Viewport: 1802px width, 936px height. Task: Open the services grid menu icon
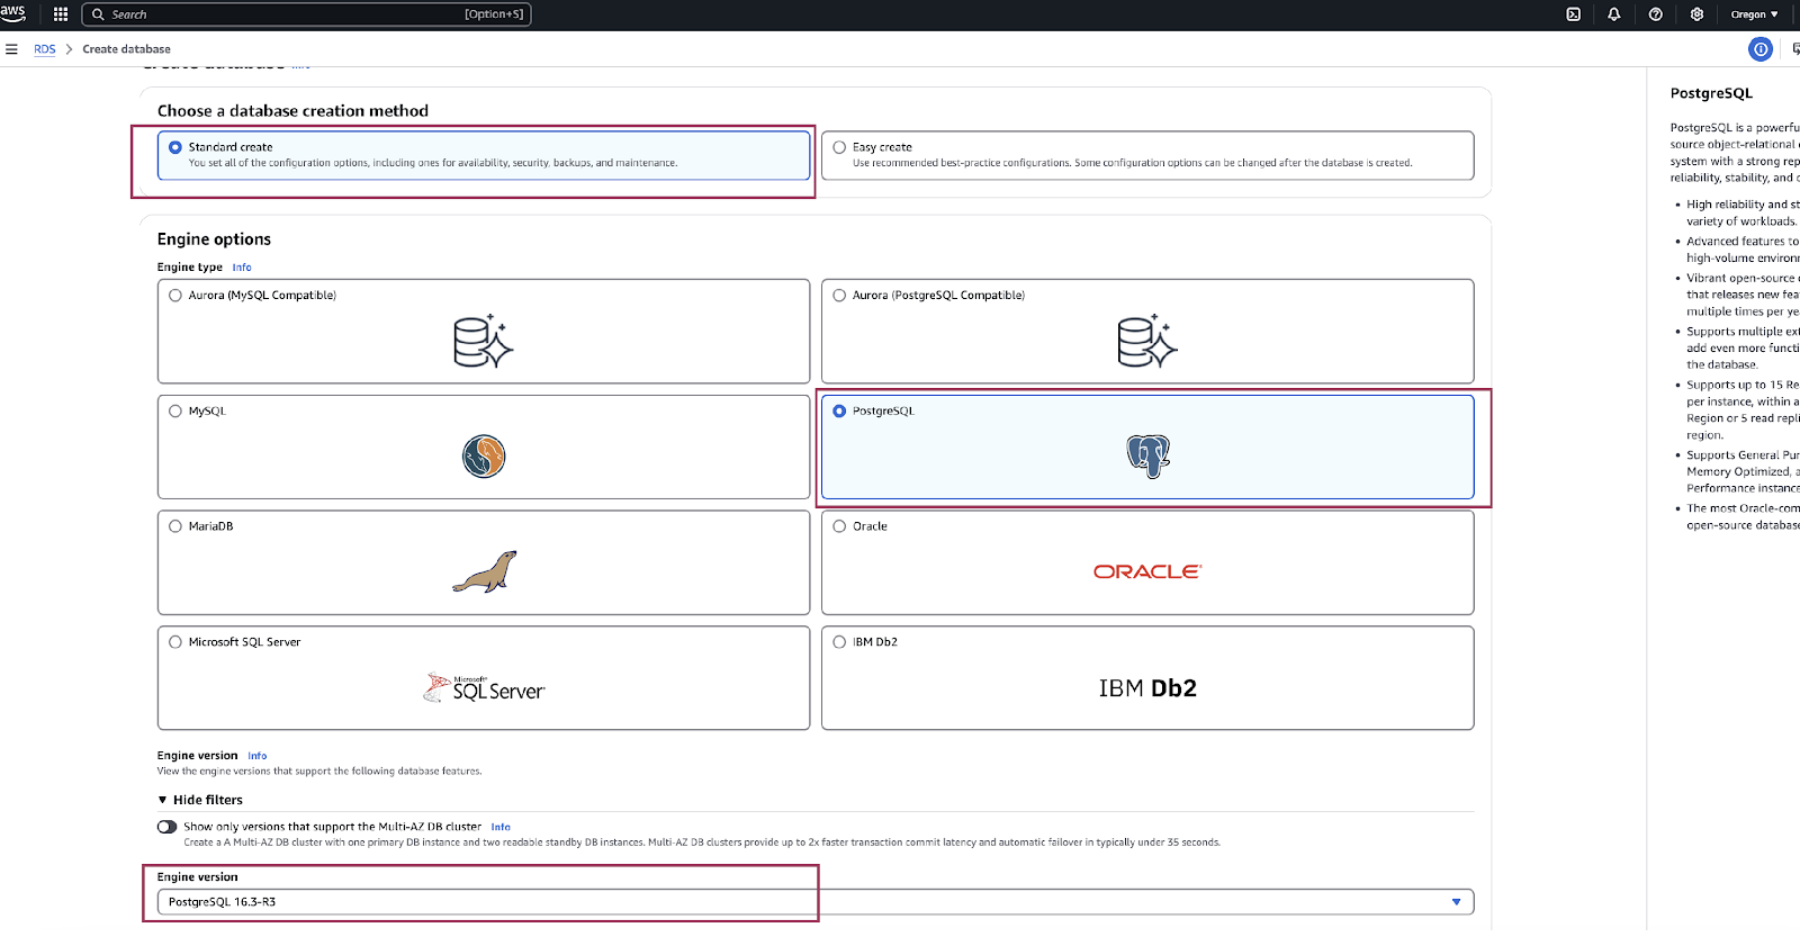point(61,14)
